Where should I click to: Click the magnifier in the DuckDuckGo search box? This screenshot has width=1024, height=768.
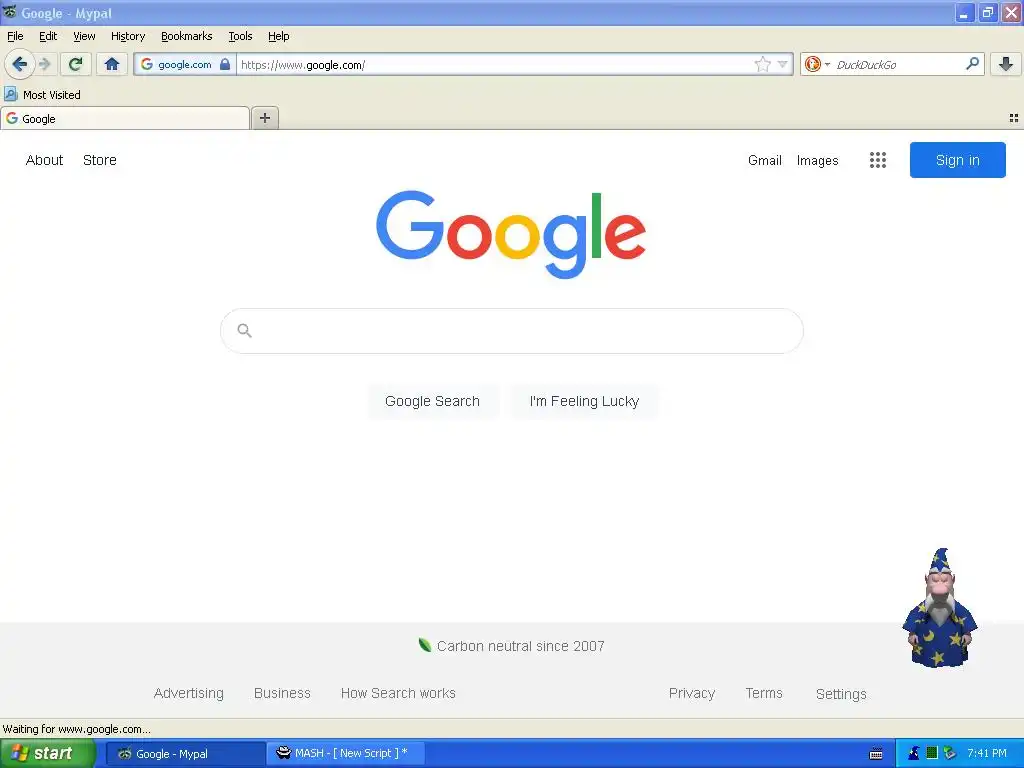972,64
